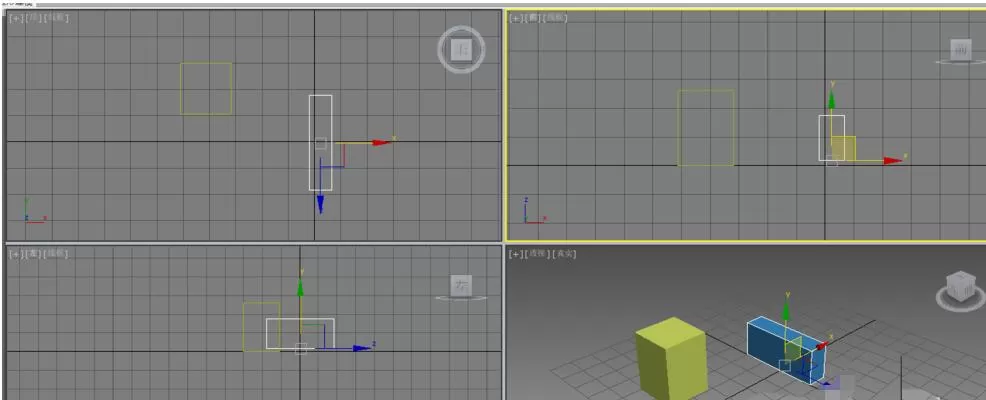
Task: Click the blue downward axis arrow in top viewport
Action: click(320, 204)
